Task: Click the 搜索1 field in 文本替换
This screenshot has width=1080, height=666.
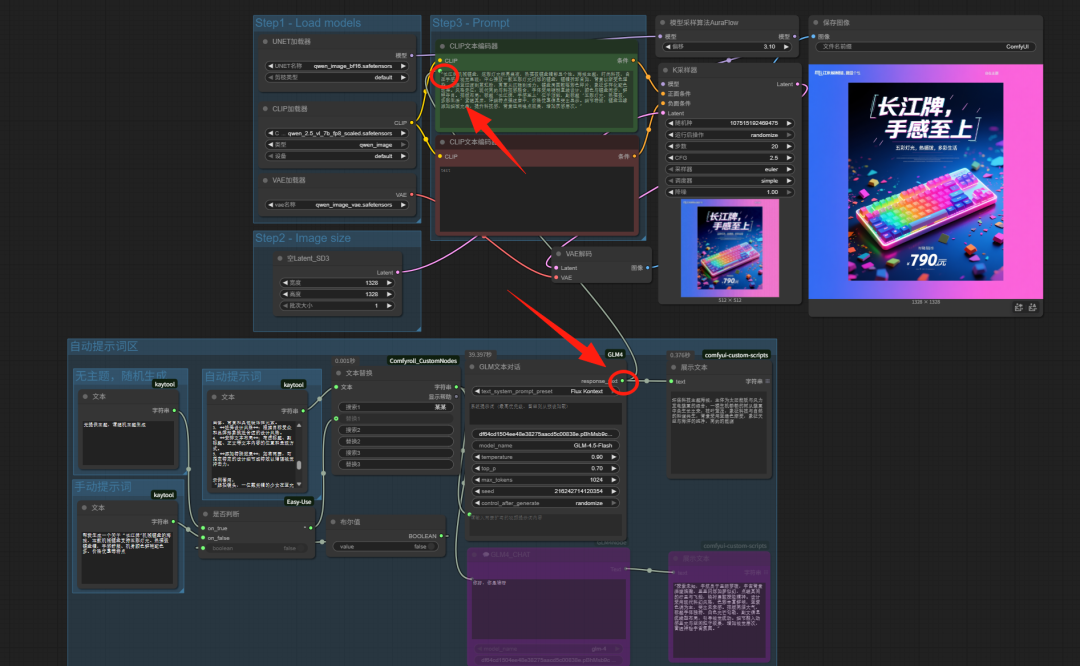Action: [395, 407]
